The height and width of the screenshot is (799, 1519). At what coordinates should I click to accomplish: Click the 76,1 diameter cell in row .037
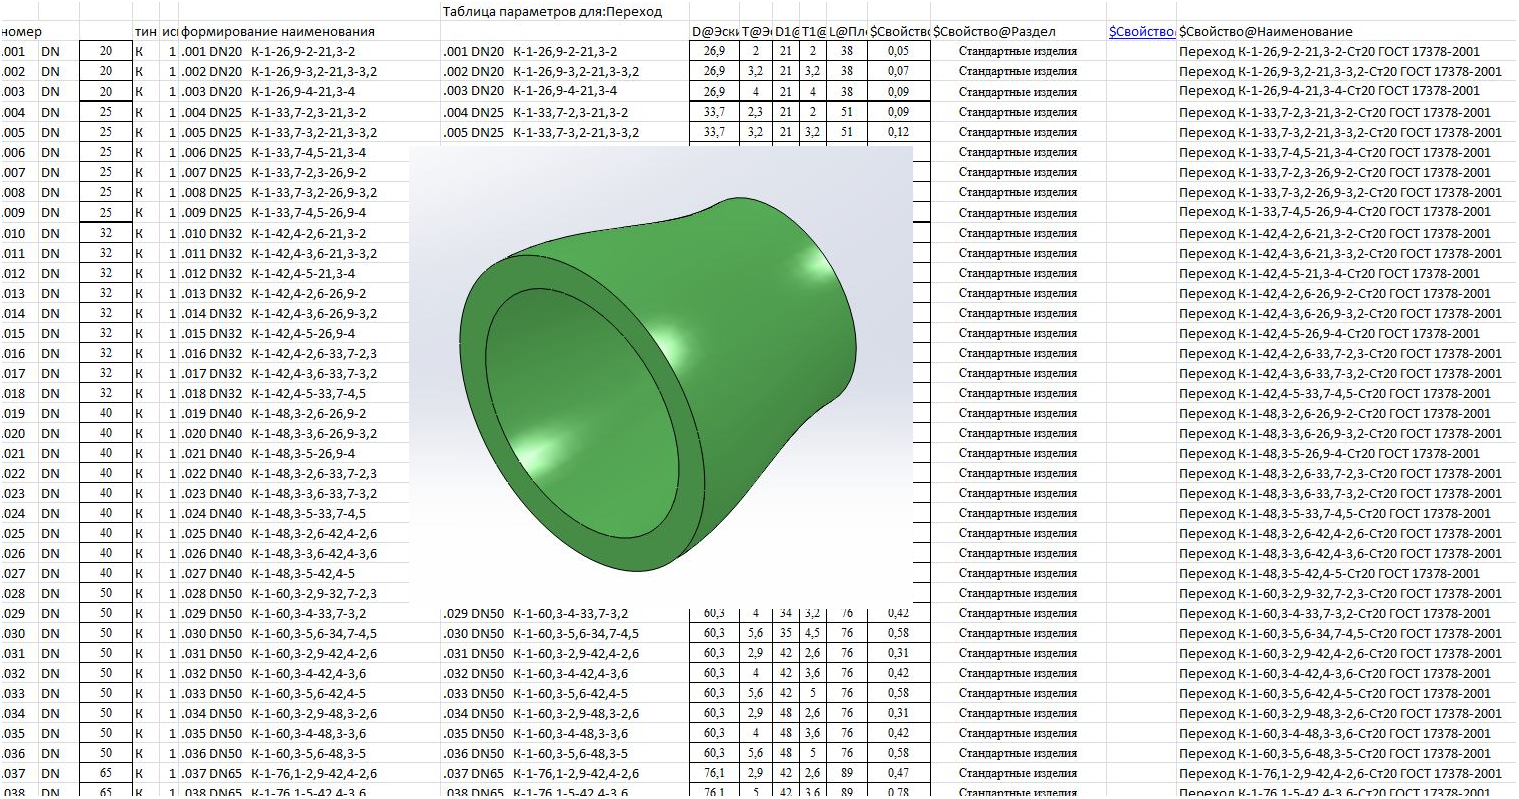[x=714, y=773]
